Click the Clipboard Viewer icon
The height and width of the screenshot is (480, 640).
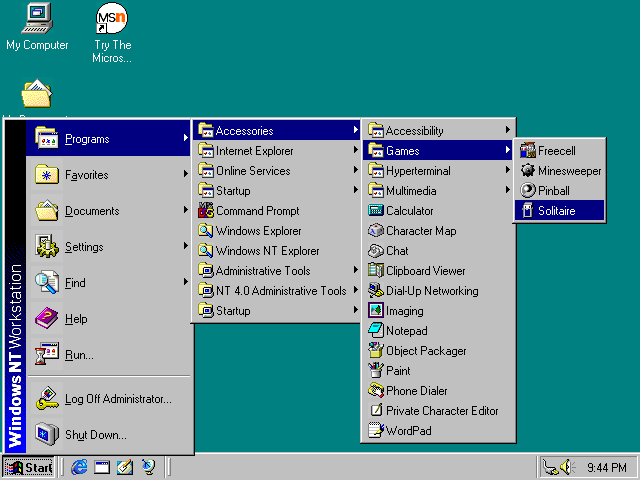tap(376, 271)
